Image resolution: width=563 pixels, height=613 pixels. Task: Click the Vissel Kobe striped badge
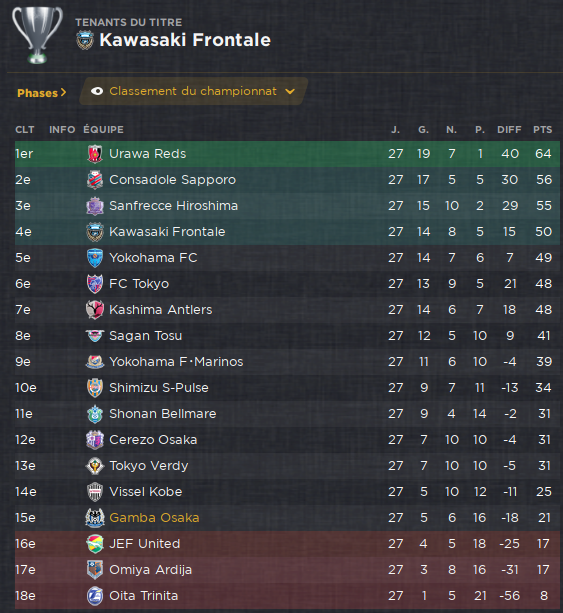point(95,492)
